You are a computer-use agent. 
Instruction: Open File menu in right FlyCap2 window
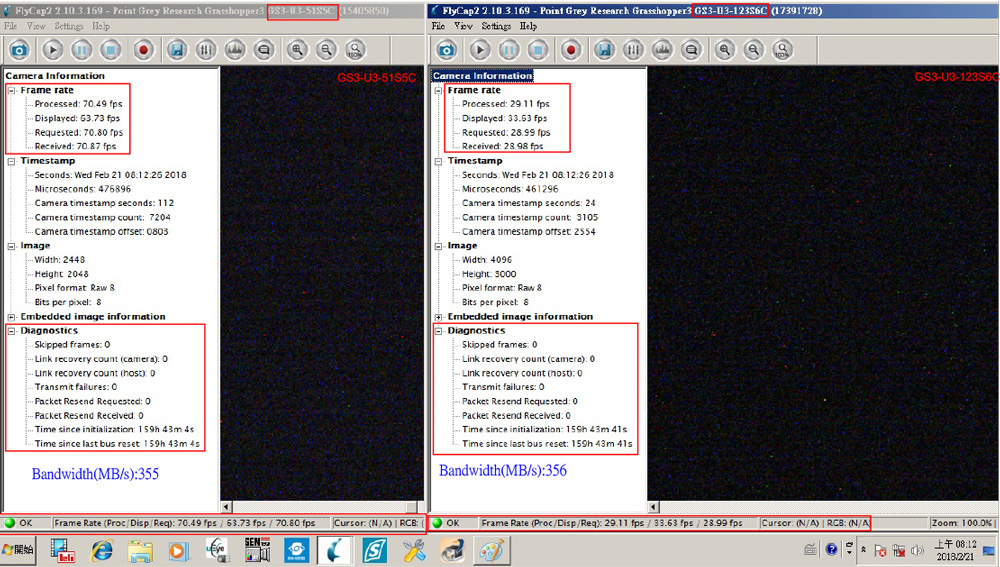(438, 26)
